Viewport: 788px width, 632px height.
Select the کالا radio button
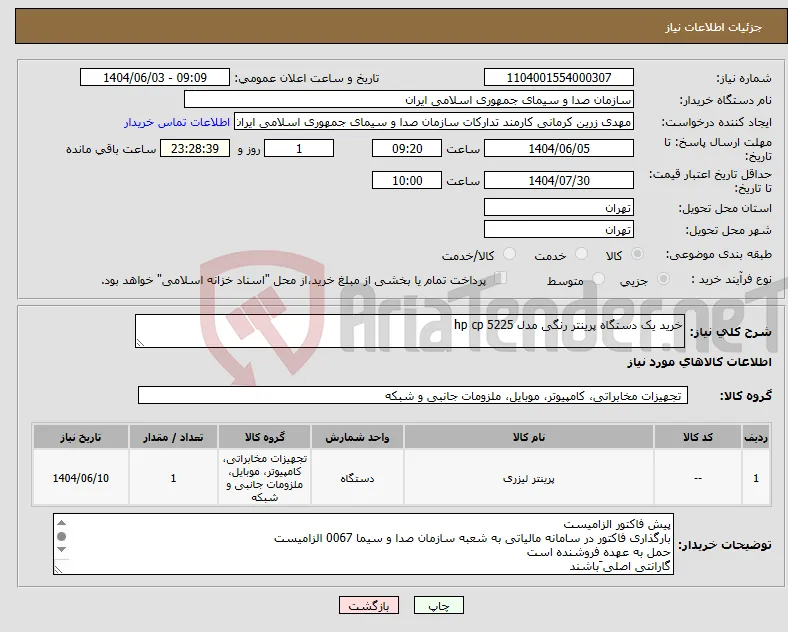click(x=637, y=254)
